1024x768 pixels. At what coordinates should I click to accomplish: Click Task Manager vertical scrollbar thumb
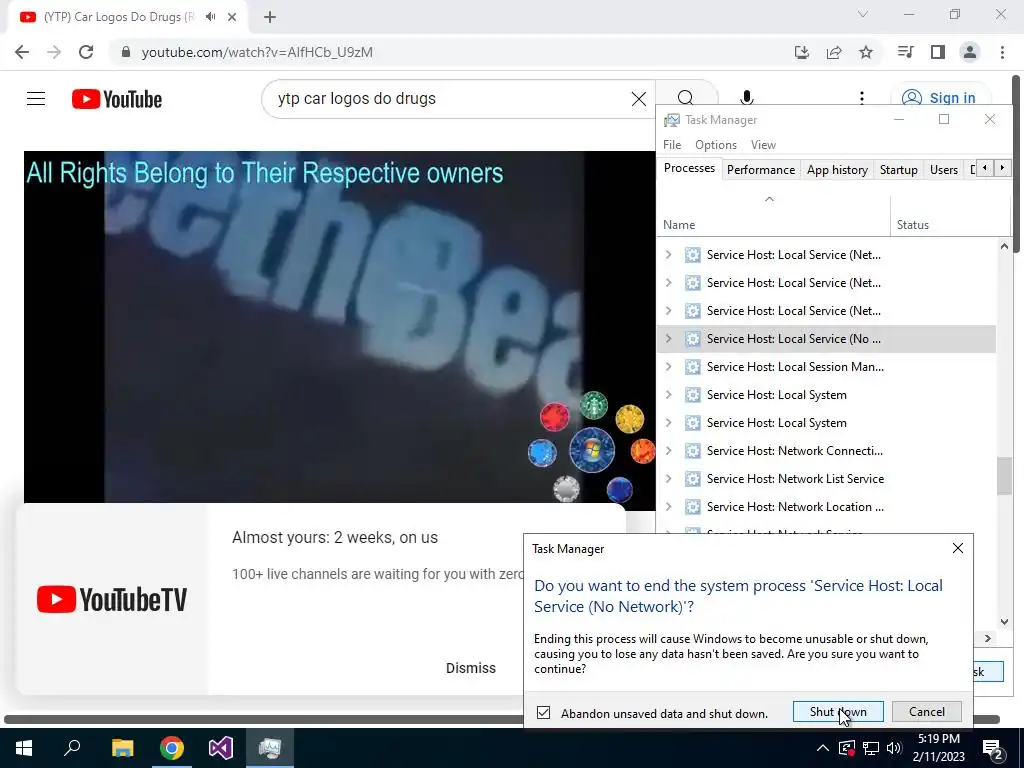1004,475
